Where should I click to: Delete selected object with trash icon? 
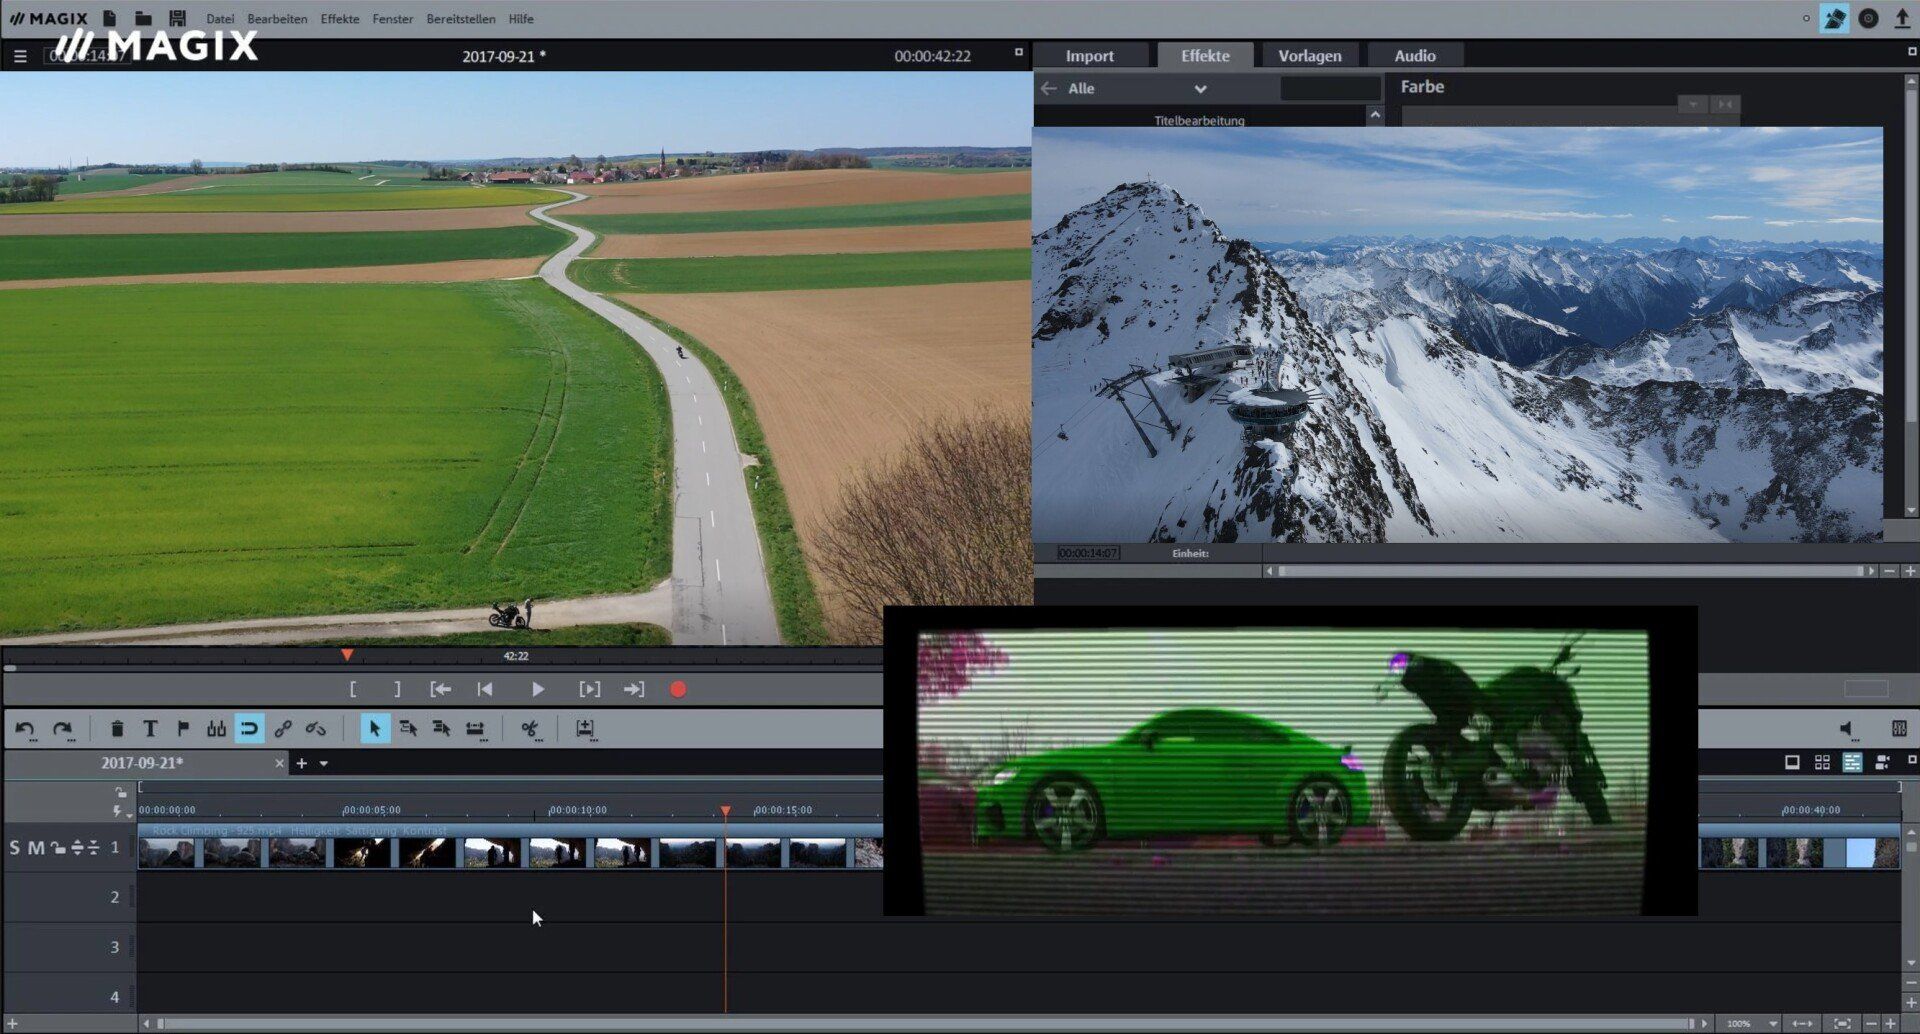click(117, 729)
